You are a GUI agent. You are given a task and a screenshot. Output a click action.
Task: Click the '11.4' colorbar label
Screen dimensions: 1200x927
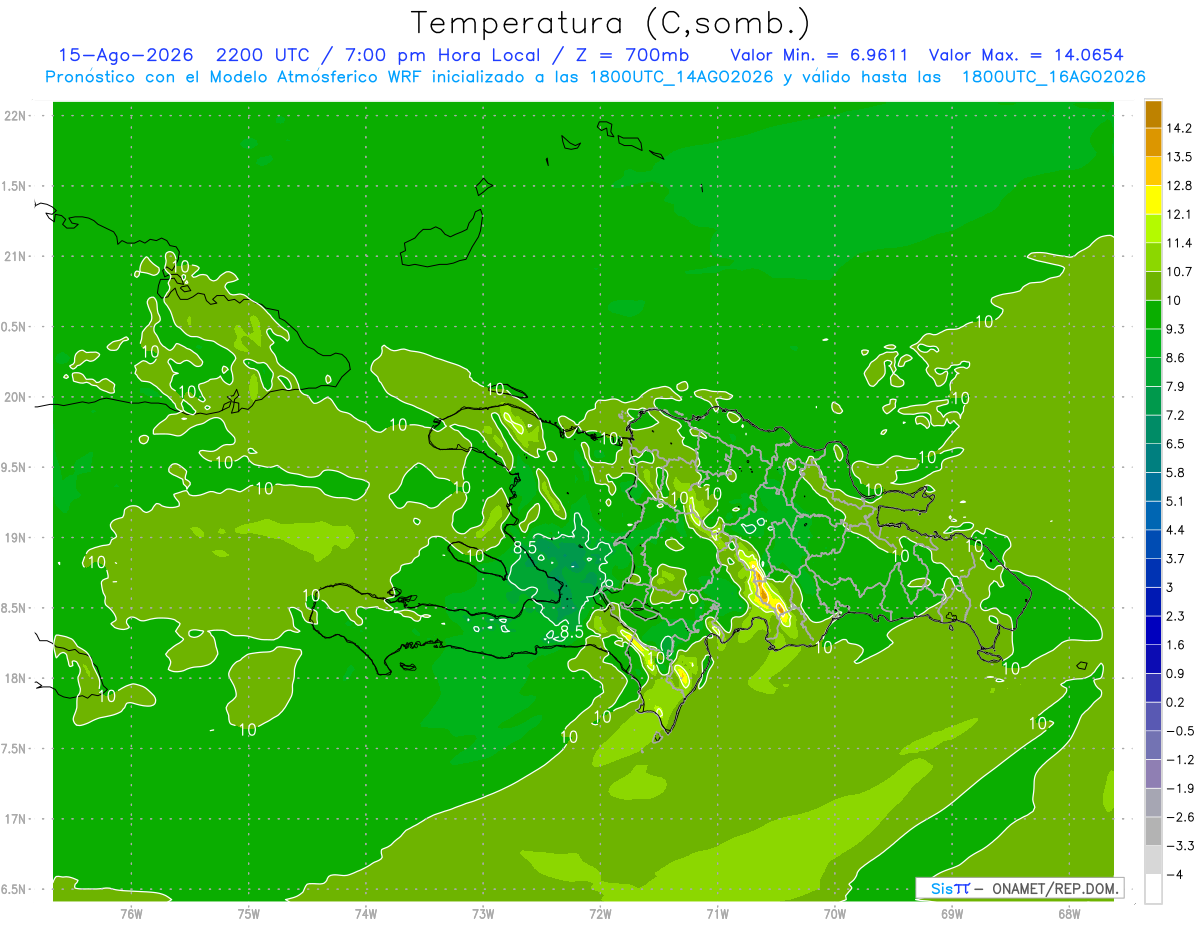(1179, 243)
